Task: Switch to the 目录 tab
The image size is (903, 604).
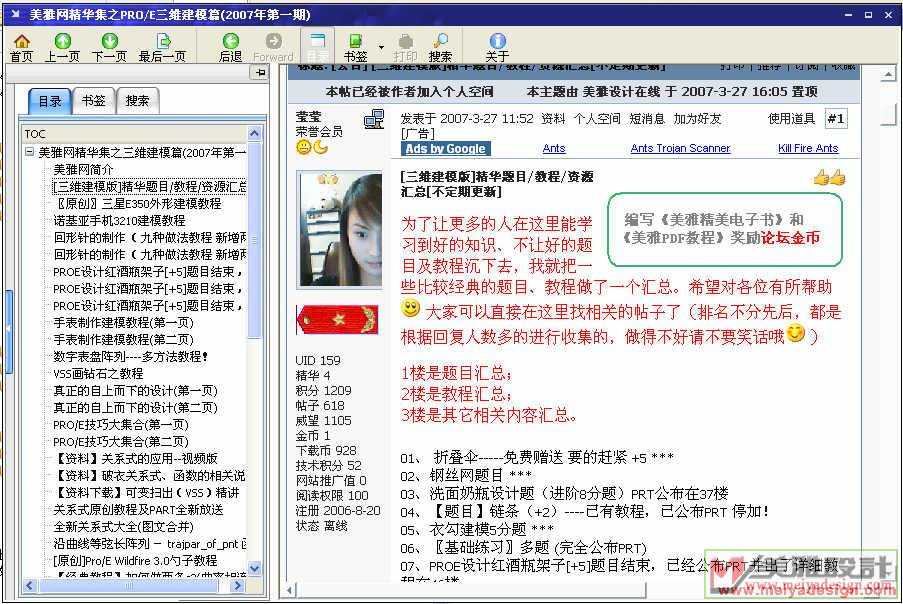Action: coord(50,102)
